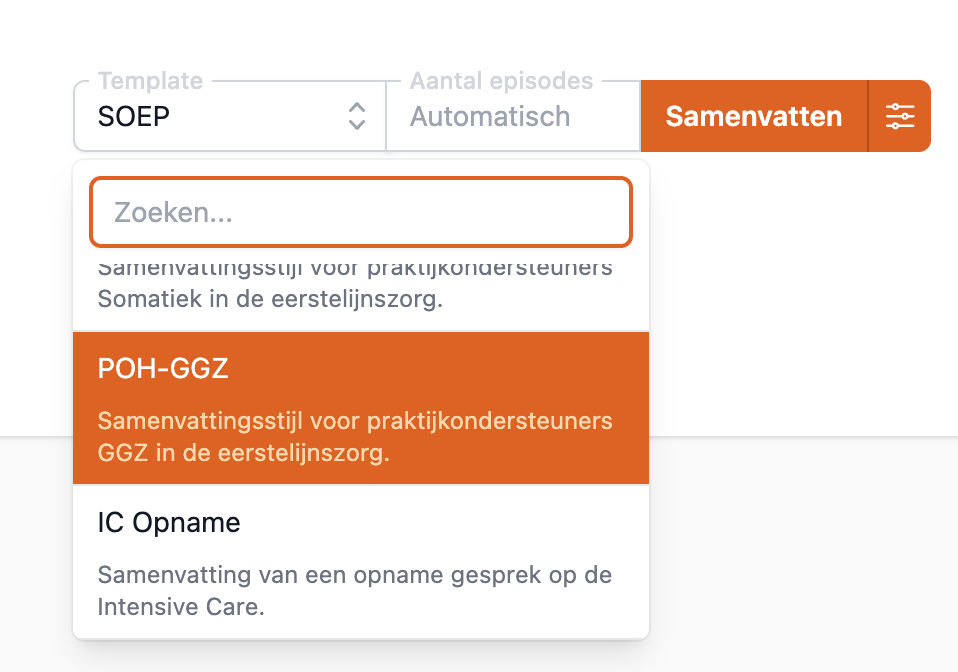The width and height of the screenshot is (958, 672).
Task: Click 'Samenvatting van een opname gesprek' description
Action: 354,575
